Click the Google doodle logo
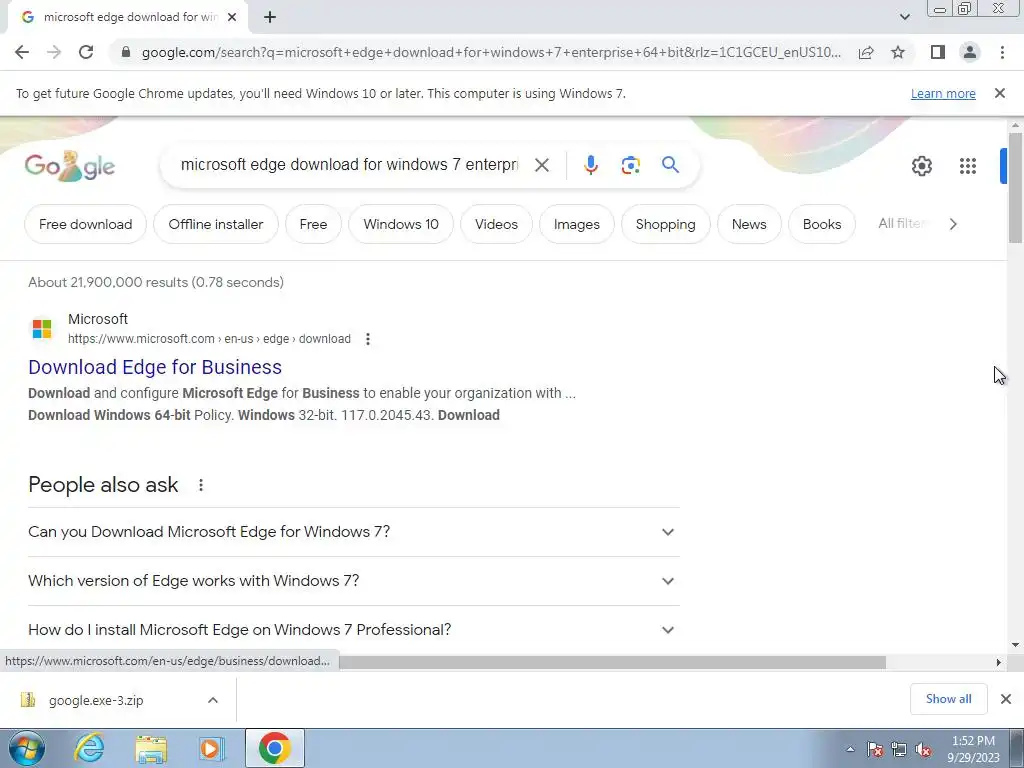The width and height of the screenshot is (1024, 768). [x=70, y=166]
